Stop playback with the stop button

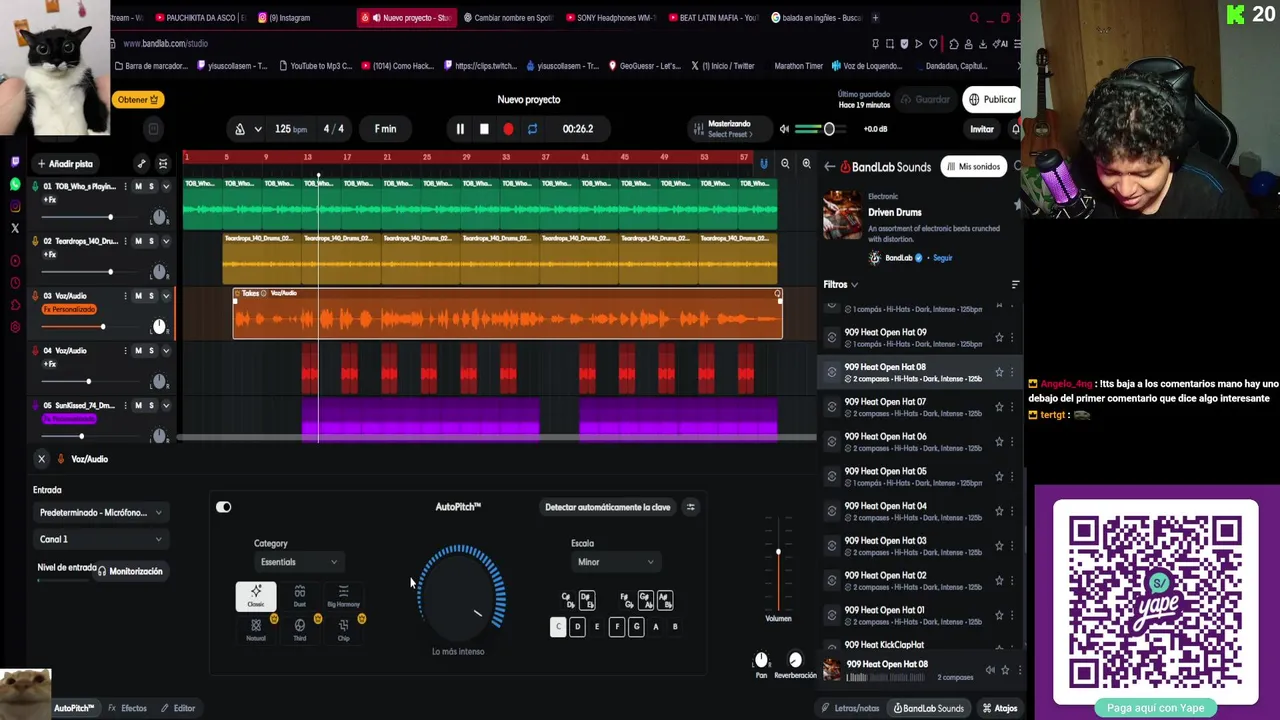(x=484, y=129)
